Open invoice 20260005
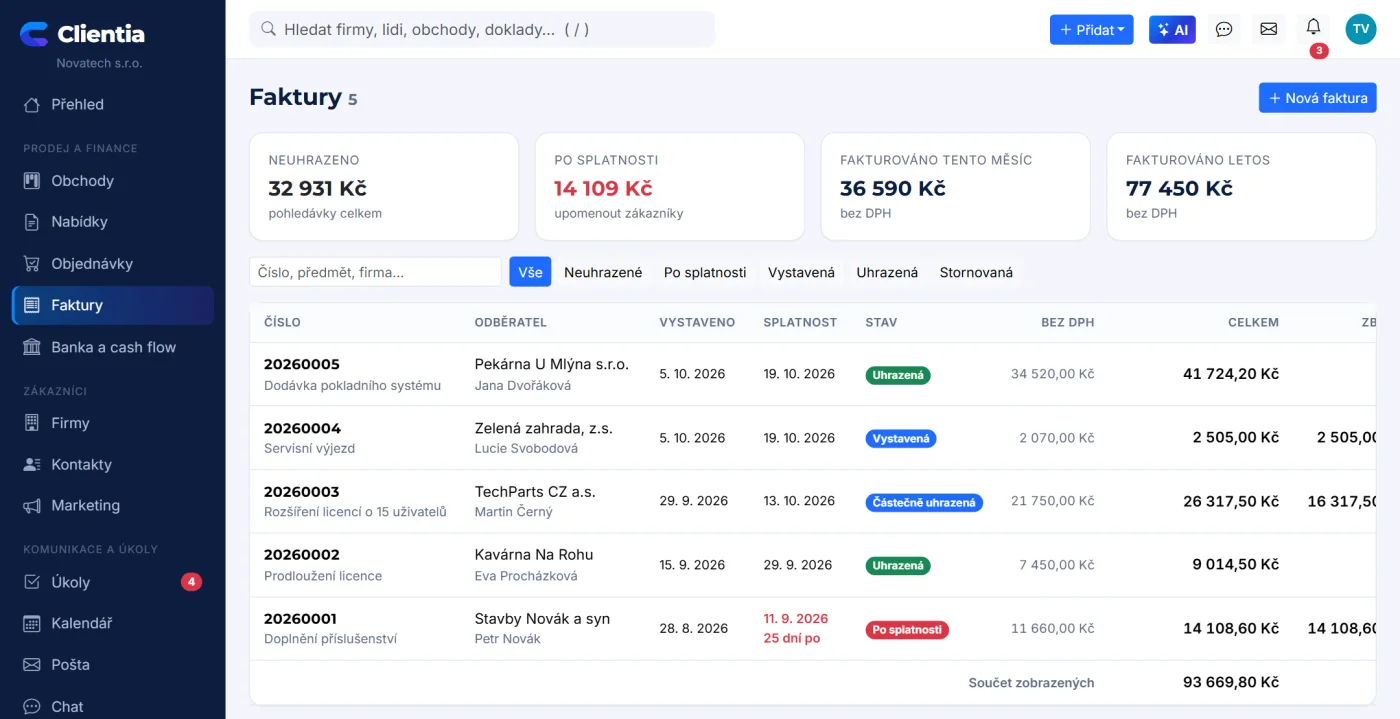This screenshot has height=719, width=1400. click(x=302, y=364)
